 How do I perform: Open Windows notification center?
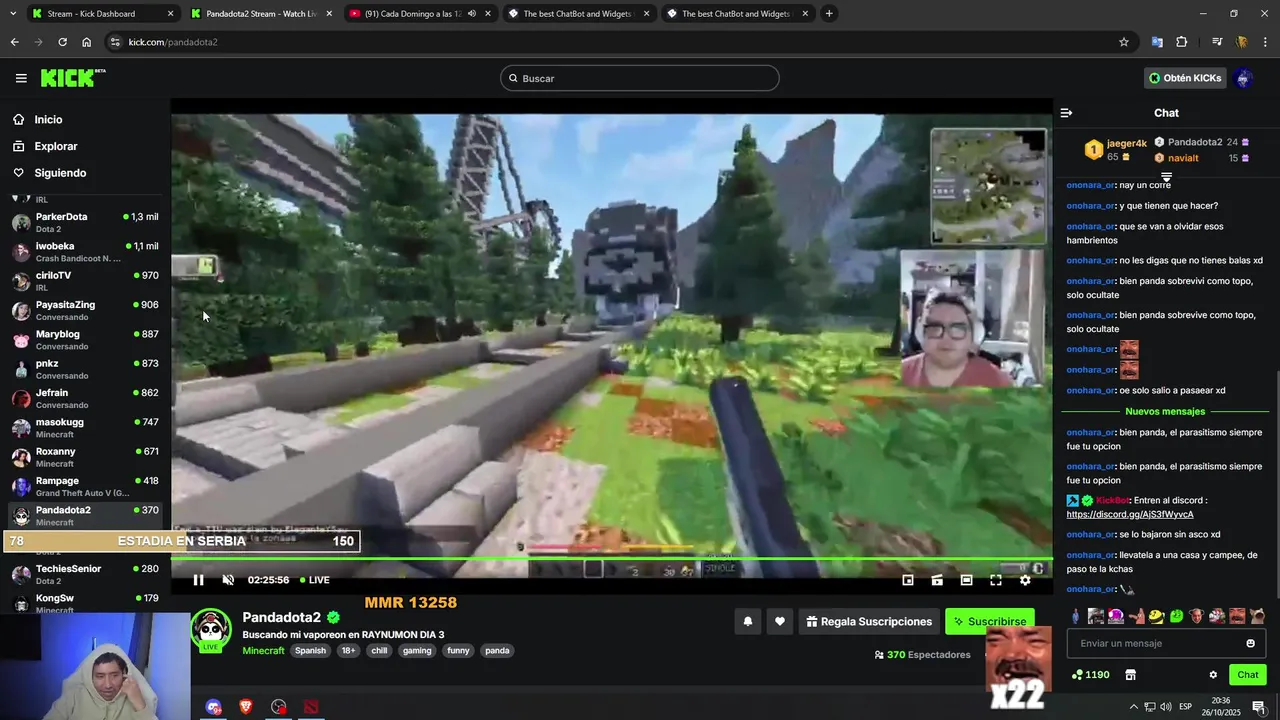click(1259, 707)
